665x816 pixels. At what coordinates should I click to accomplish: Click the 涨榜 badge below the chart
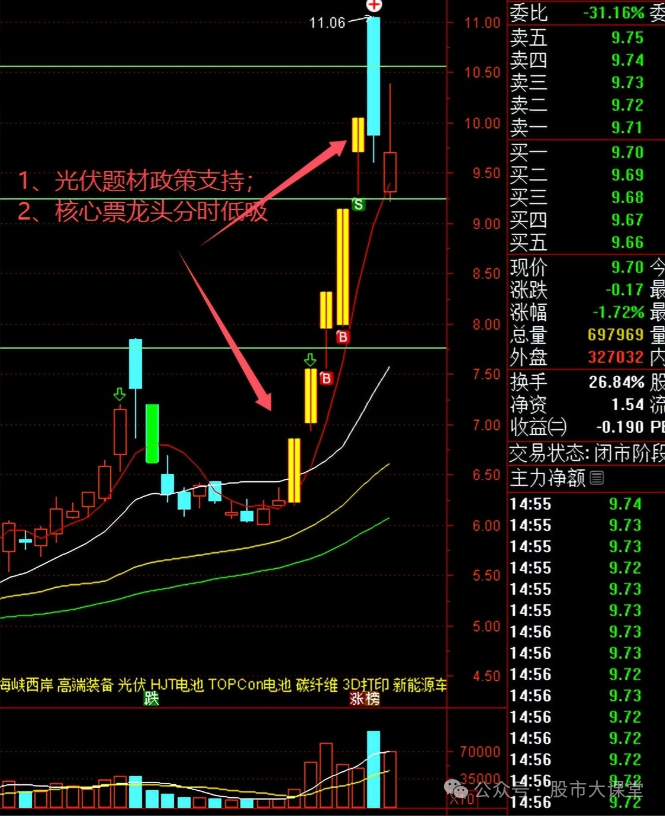tap(364, 699)
